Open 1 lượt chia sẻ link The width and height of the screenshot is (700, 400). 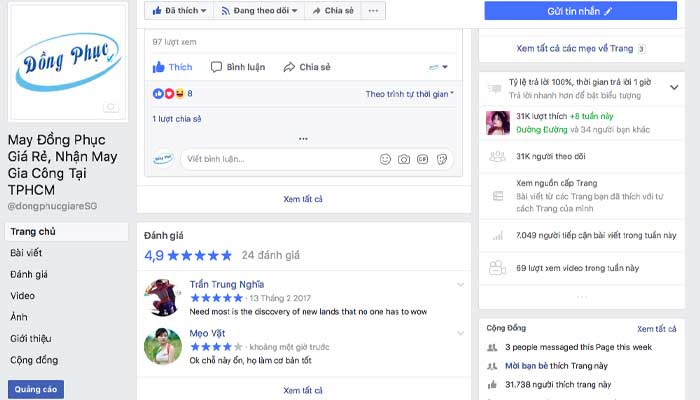click(177, 119)
